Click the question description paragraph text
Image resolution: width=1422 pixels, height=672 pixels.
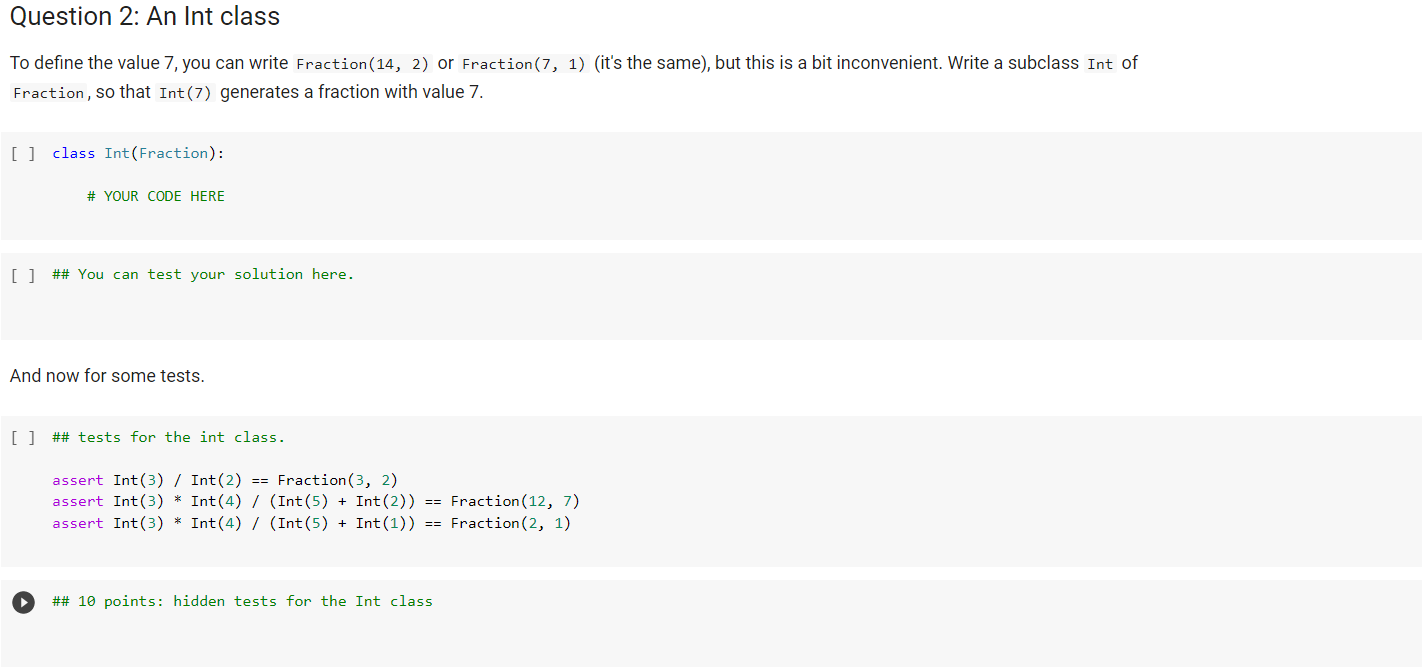(573, 78)
